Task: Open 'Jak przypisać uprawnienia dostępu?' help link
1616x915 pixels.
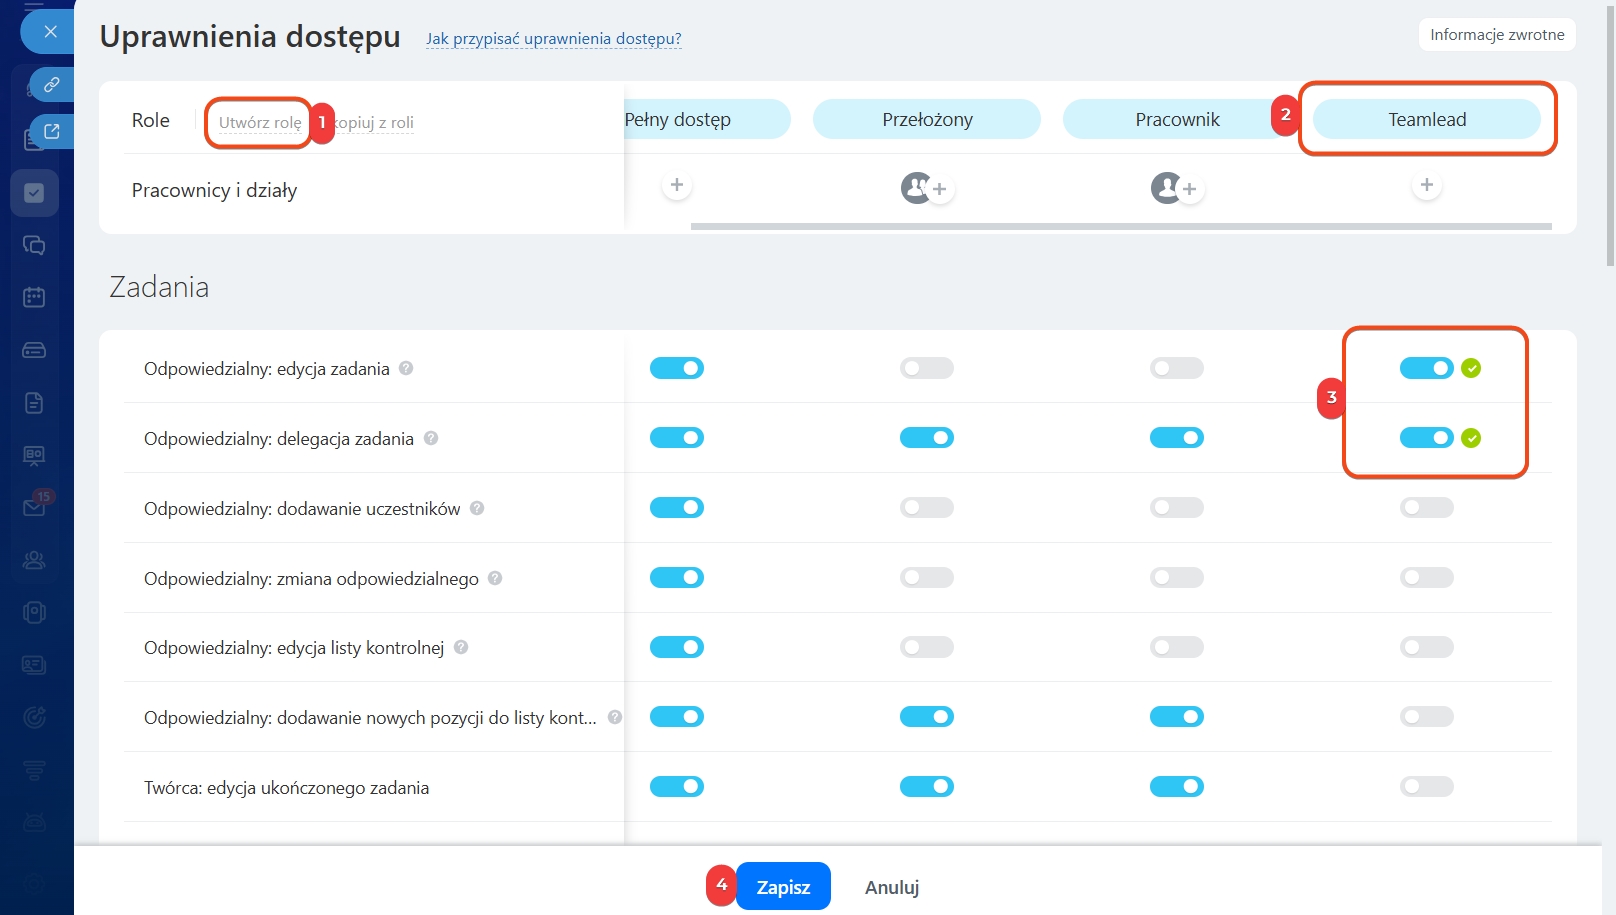Action: tap(554, 39)
